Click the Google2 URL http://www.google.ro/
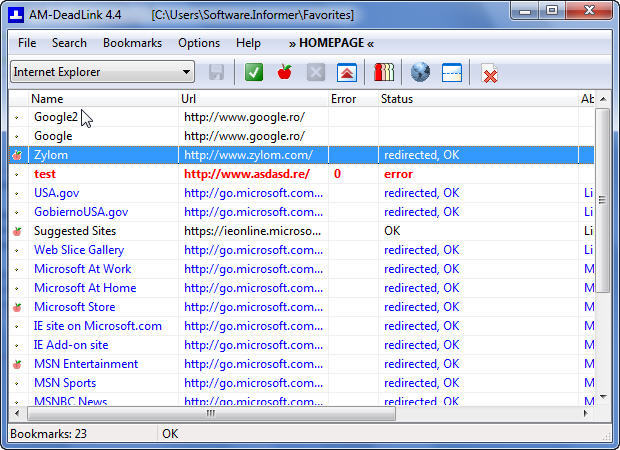The height and width of the screenshot is (450, 620). pos(244,117)
